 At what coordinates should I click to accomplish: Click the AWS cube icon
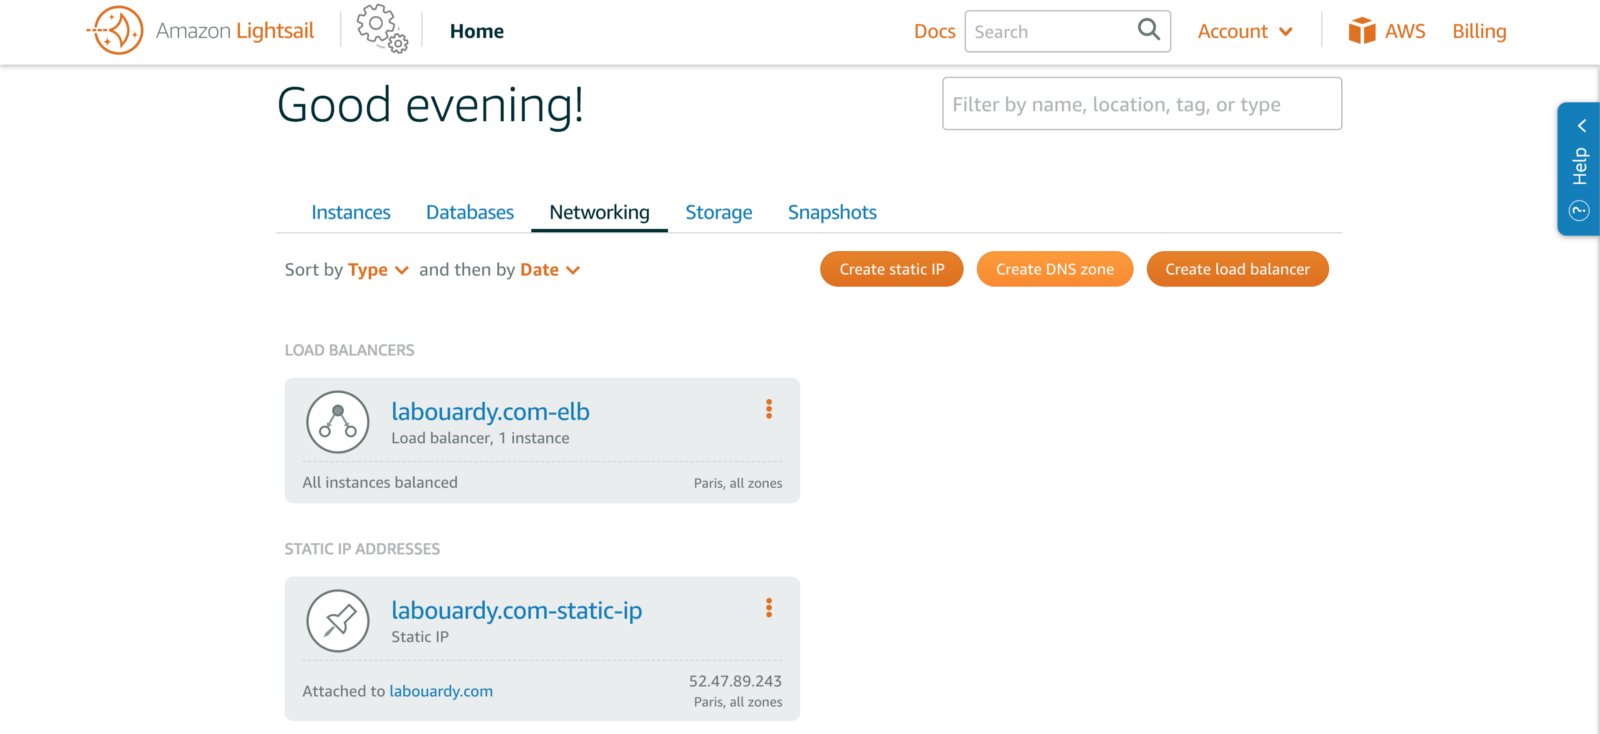click(1362, 31)
